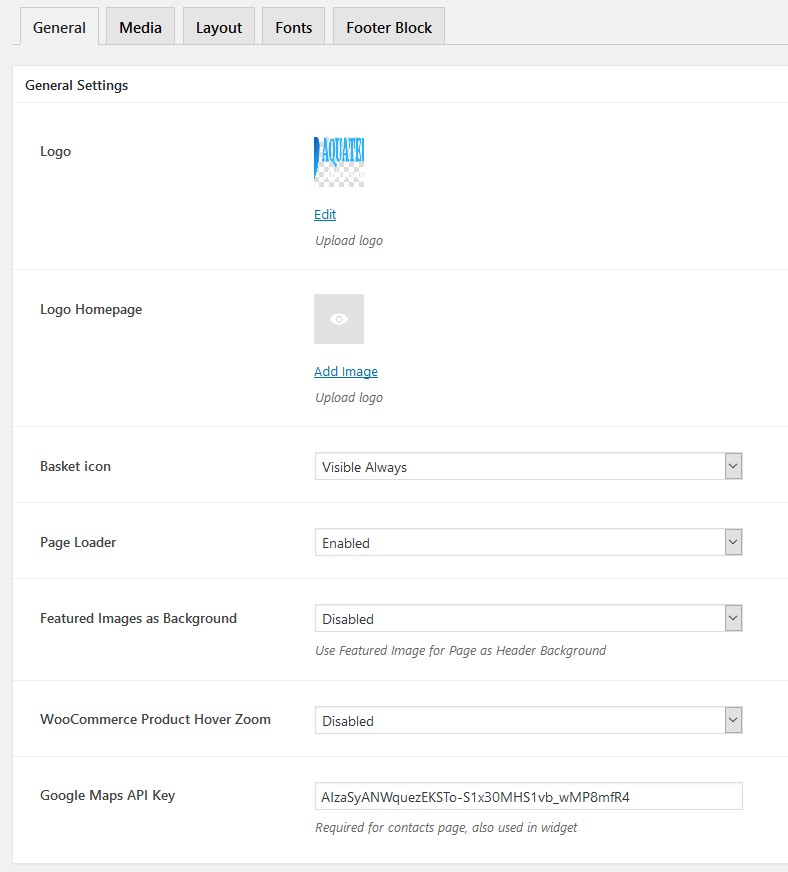Switch to the Fonts tab

294,27
